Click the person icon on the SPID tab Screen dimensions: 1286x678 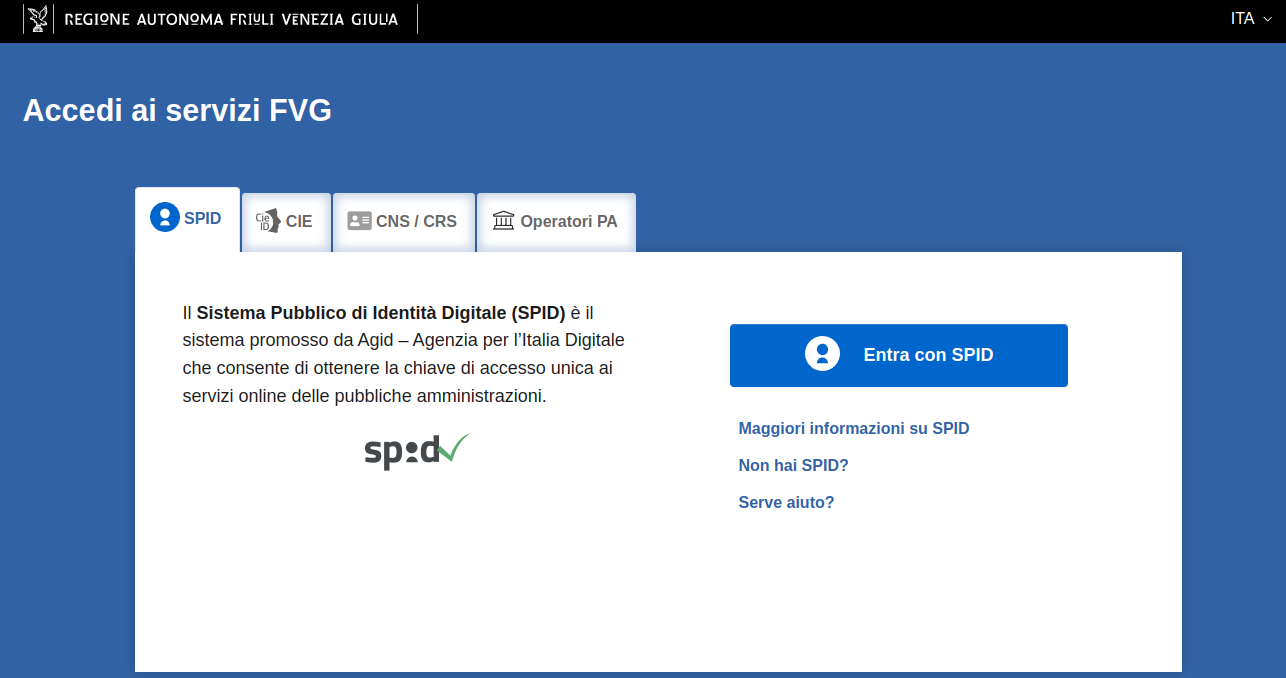point(164,217)
